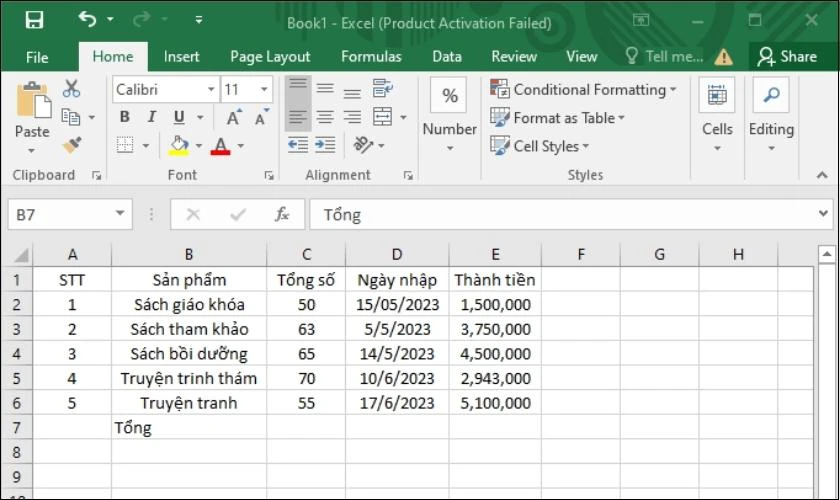This screenshot has width=840, height=500.
Task: Open the Review tab
Action: [x=514, y=57]
